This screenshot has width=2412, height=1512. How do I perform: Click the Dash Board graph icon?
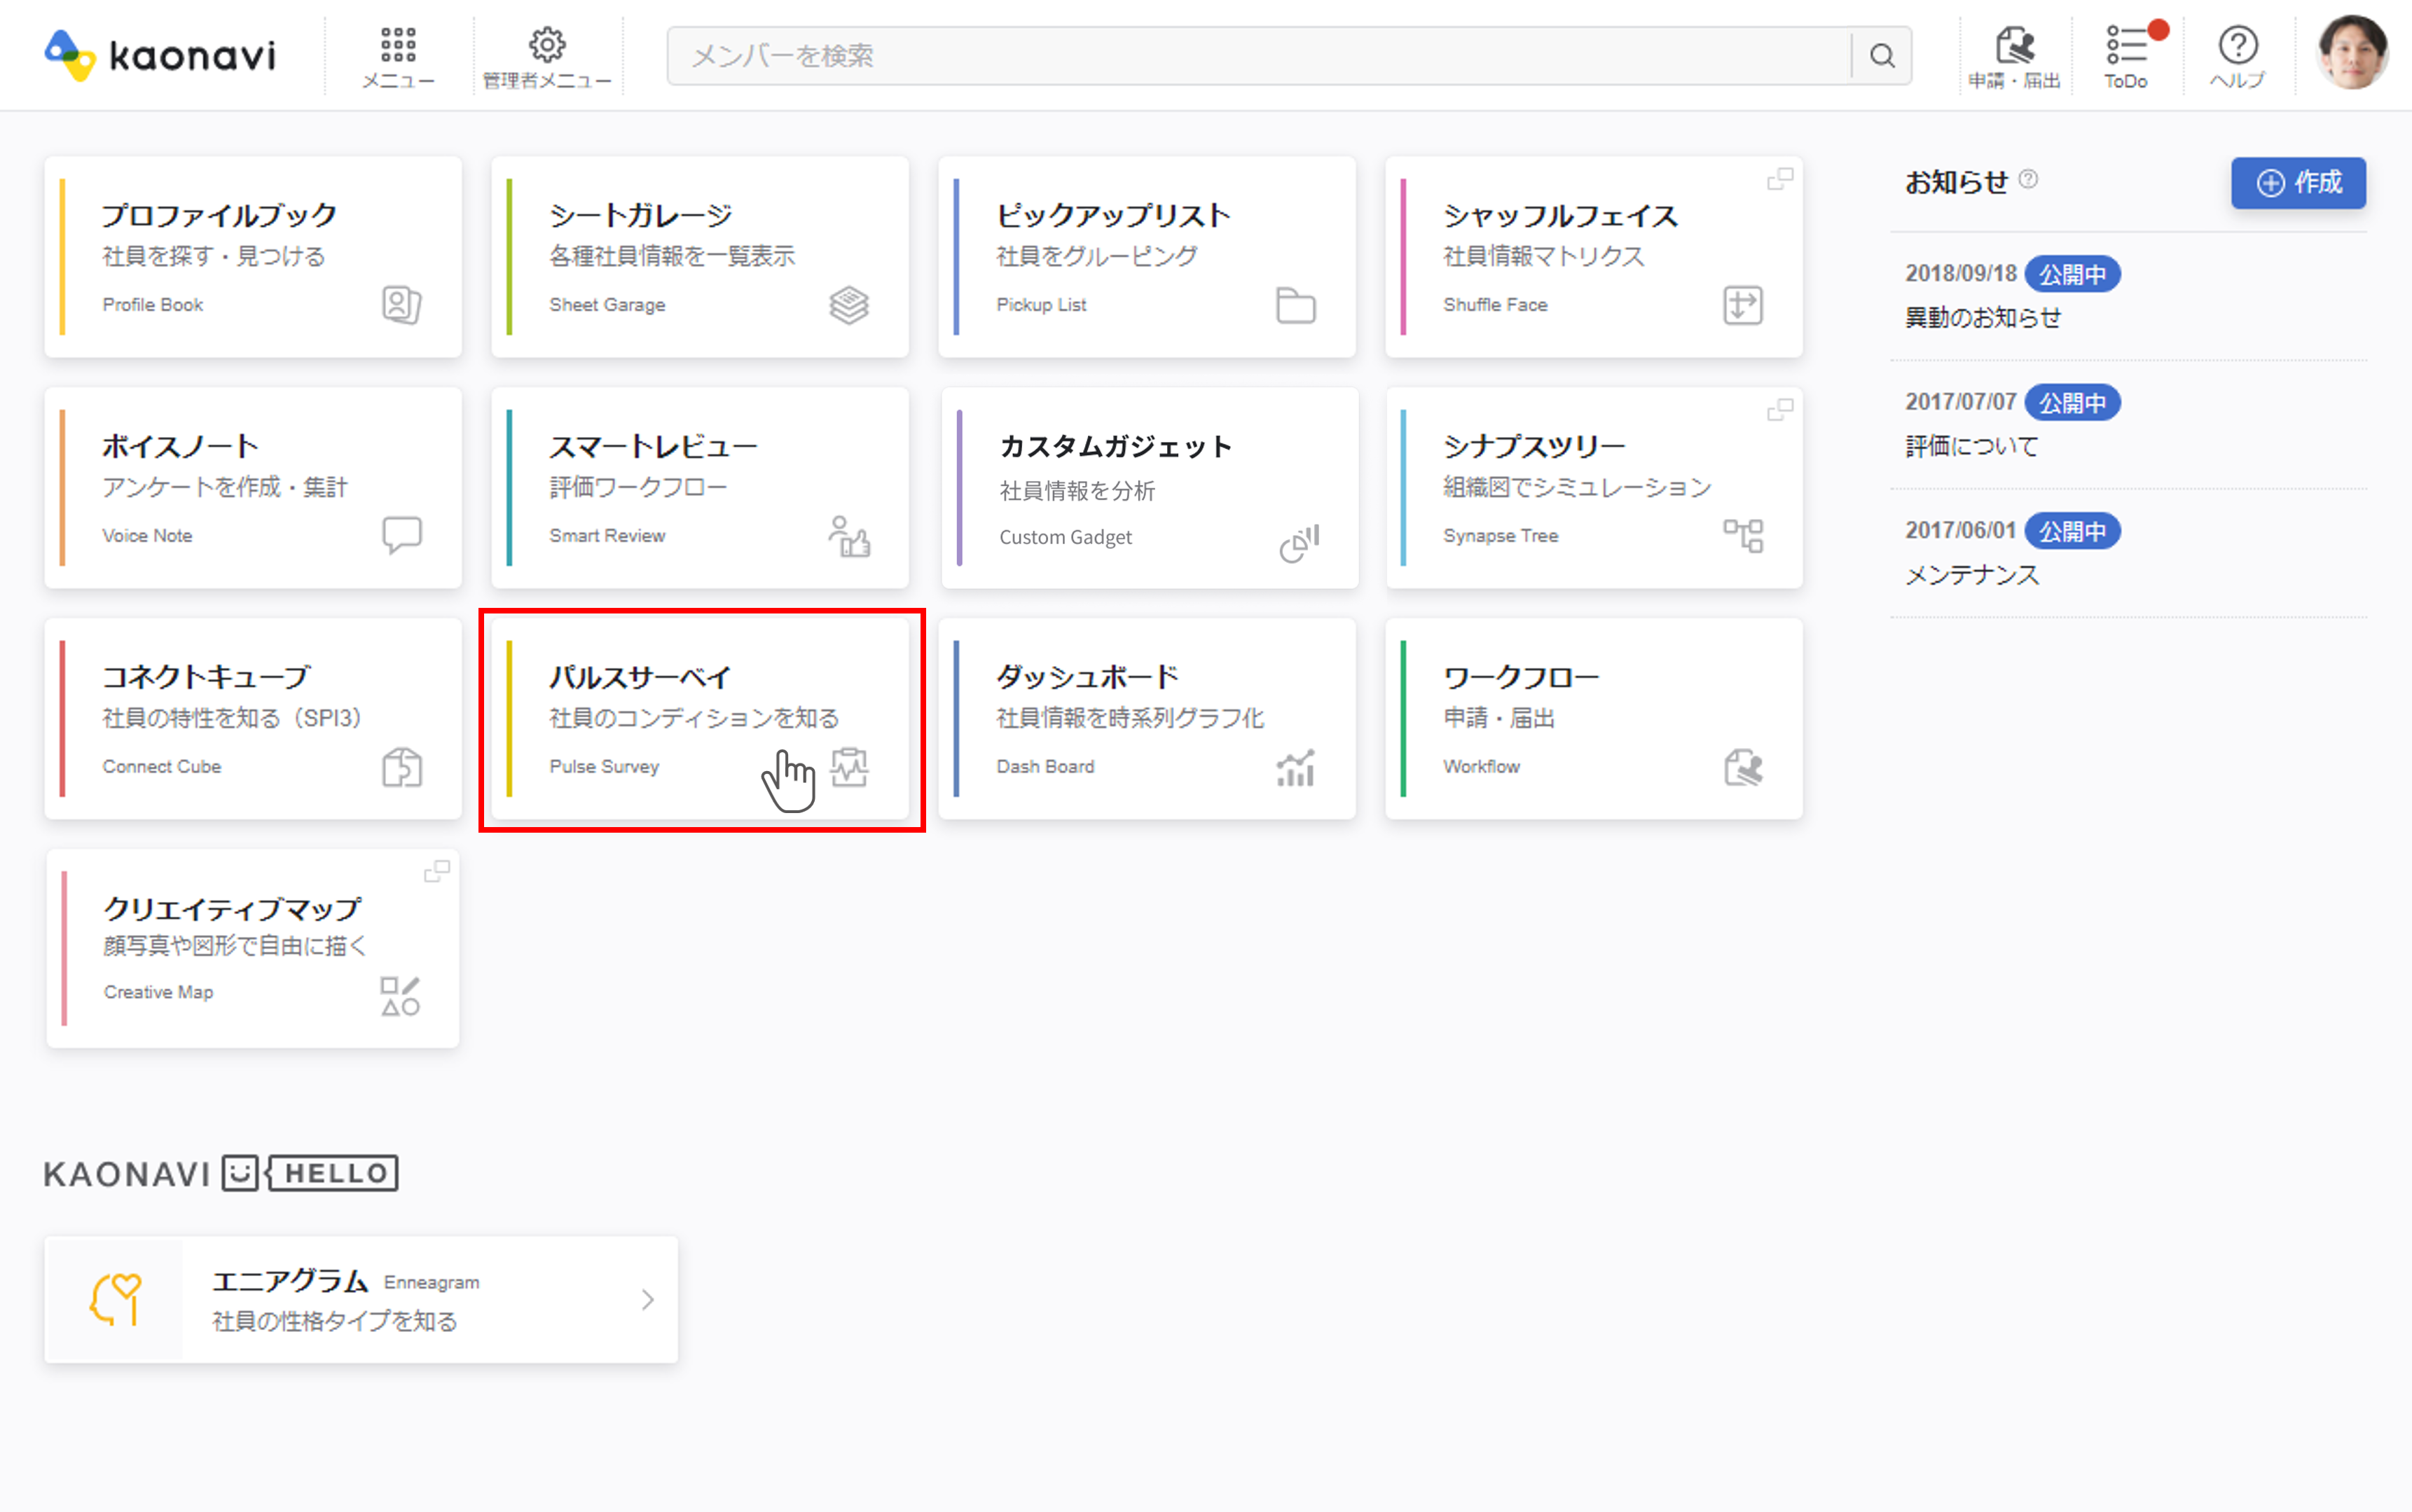[1296, 767]
